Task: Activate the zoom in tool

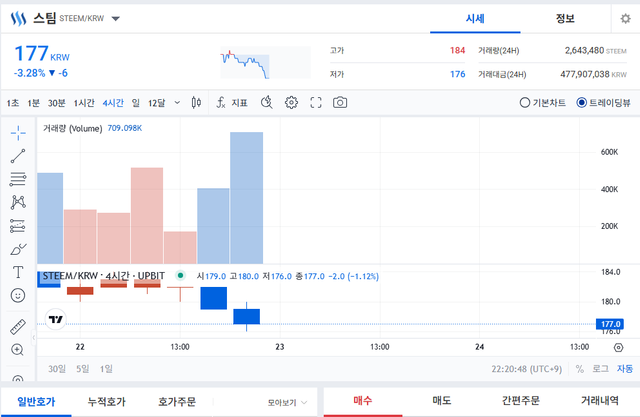Action: pyautogui.click(x=18, y=350)
